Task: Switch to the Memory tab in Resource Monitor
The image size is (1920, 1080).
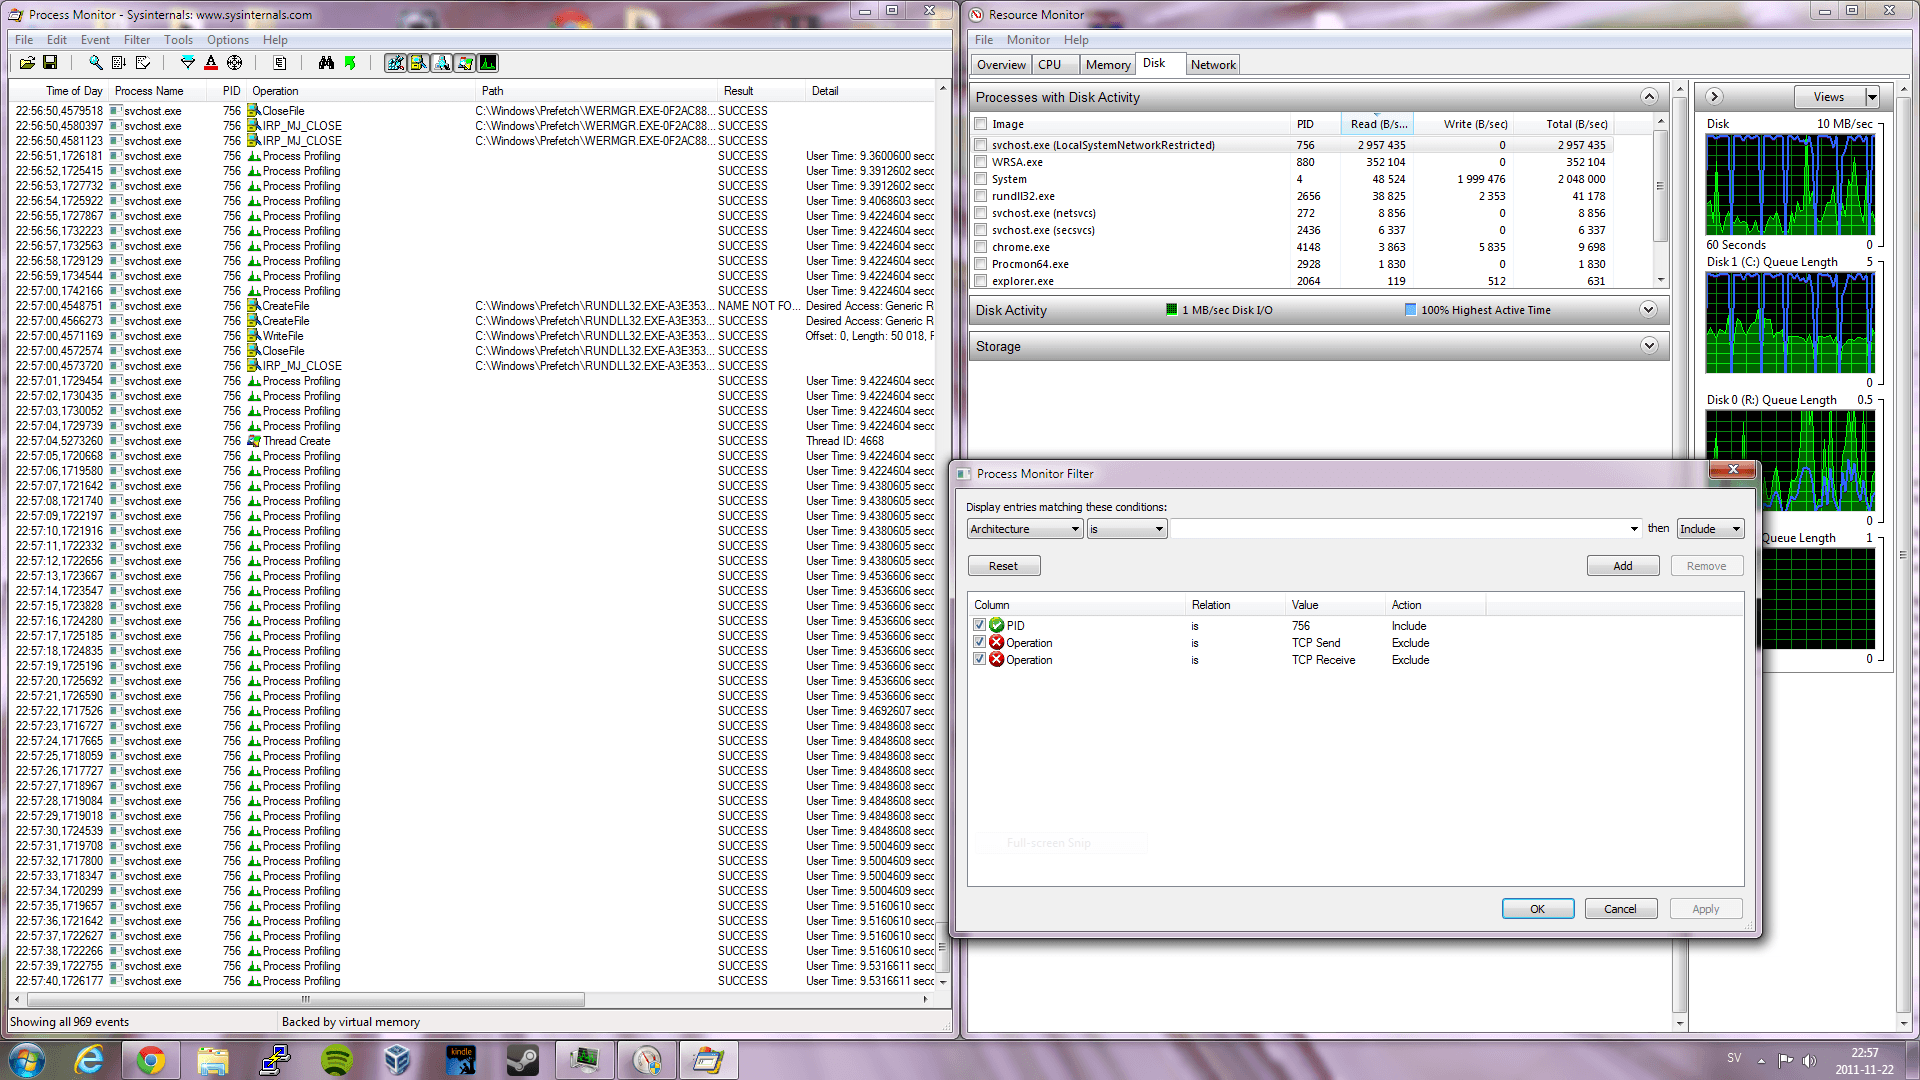Action: 1108,65
